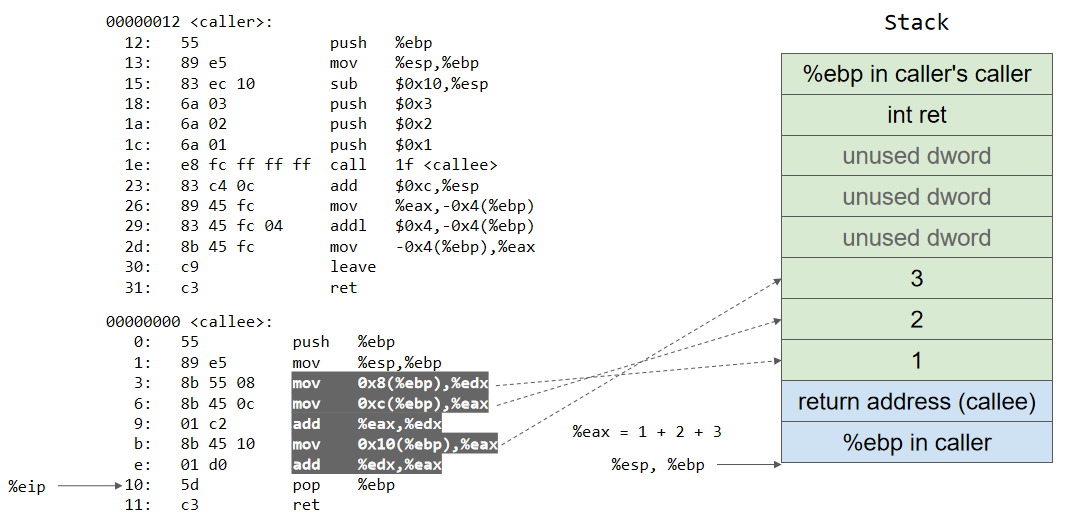Click the "<callee>" function header line
Viewport: 1081px width, 520px height.
[189, 322]
